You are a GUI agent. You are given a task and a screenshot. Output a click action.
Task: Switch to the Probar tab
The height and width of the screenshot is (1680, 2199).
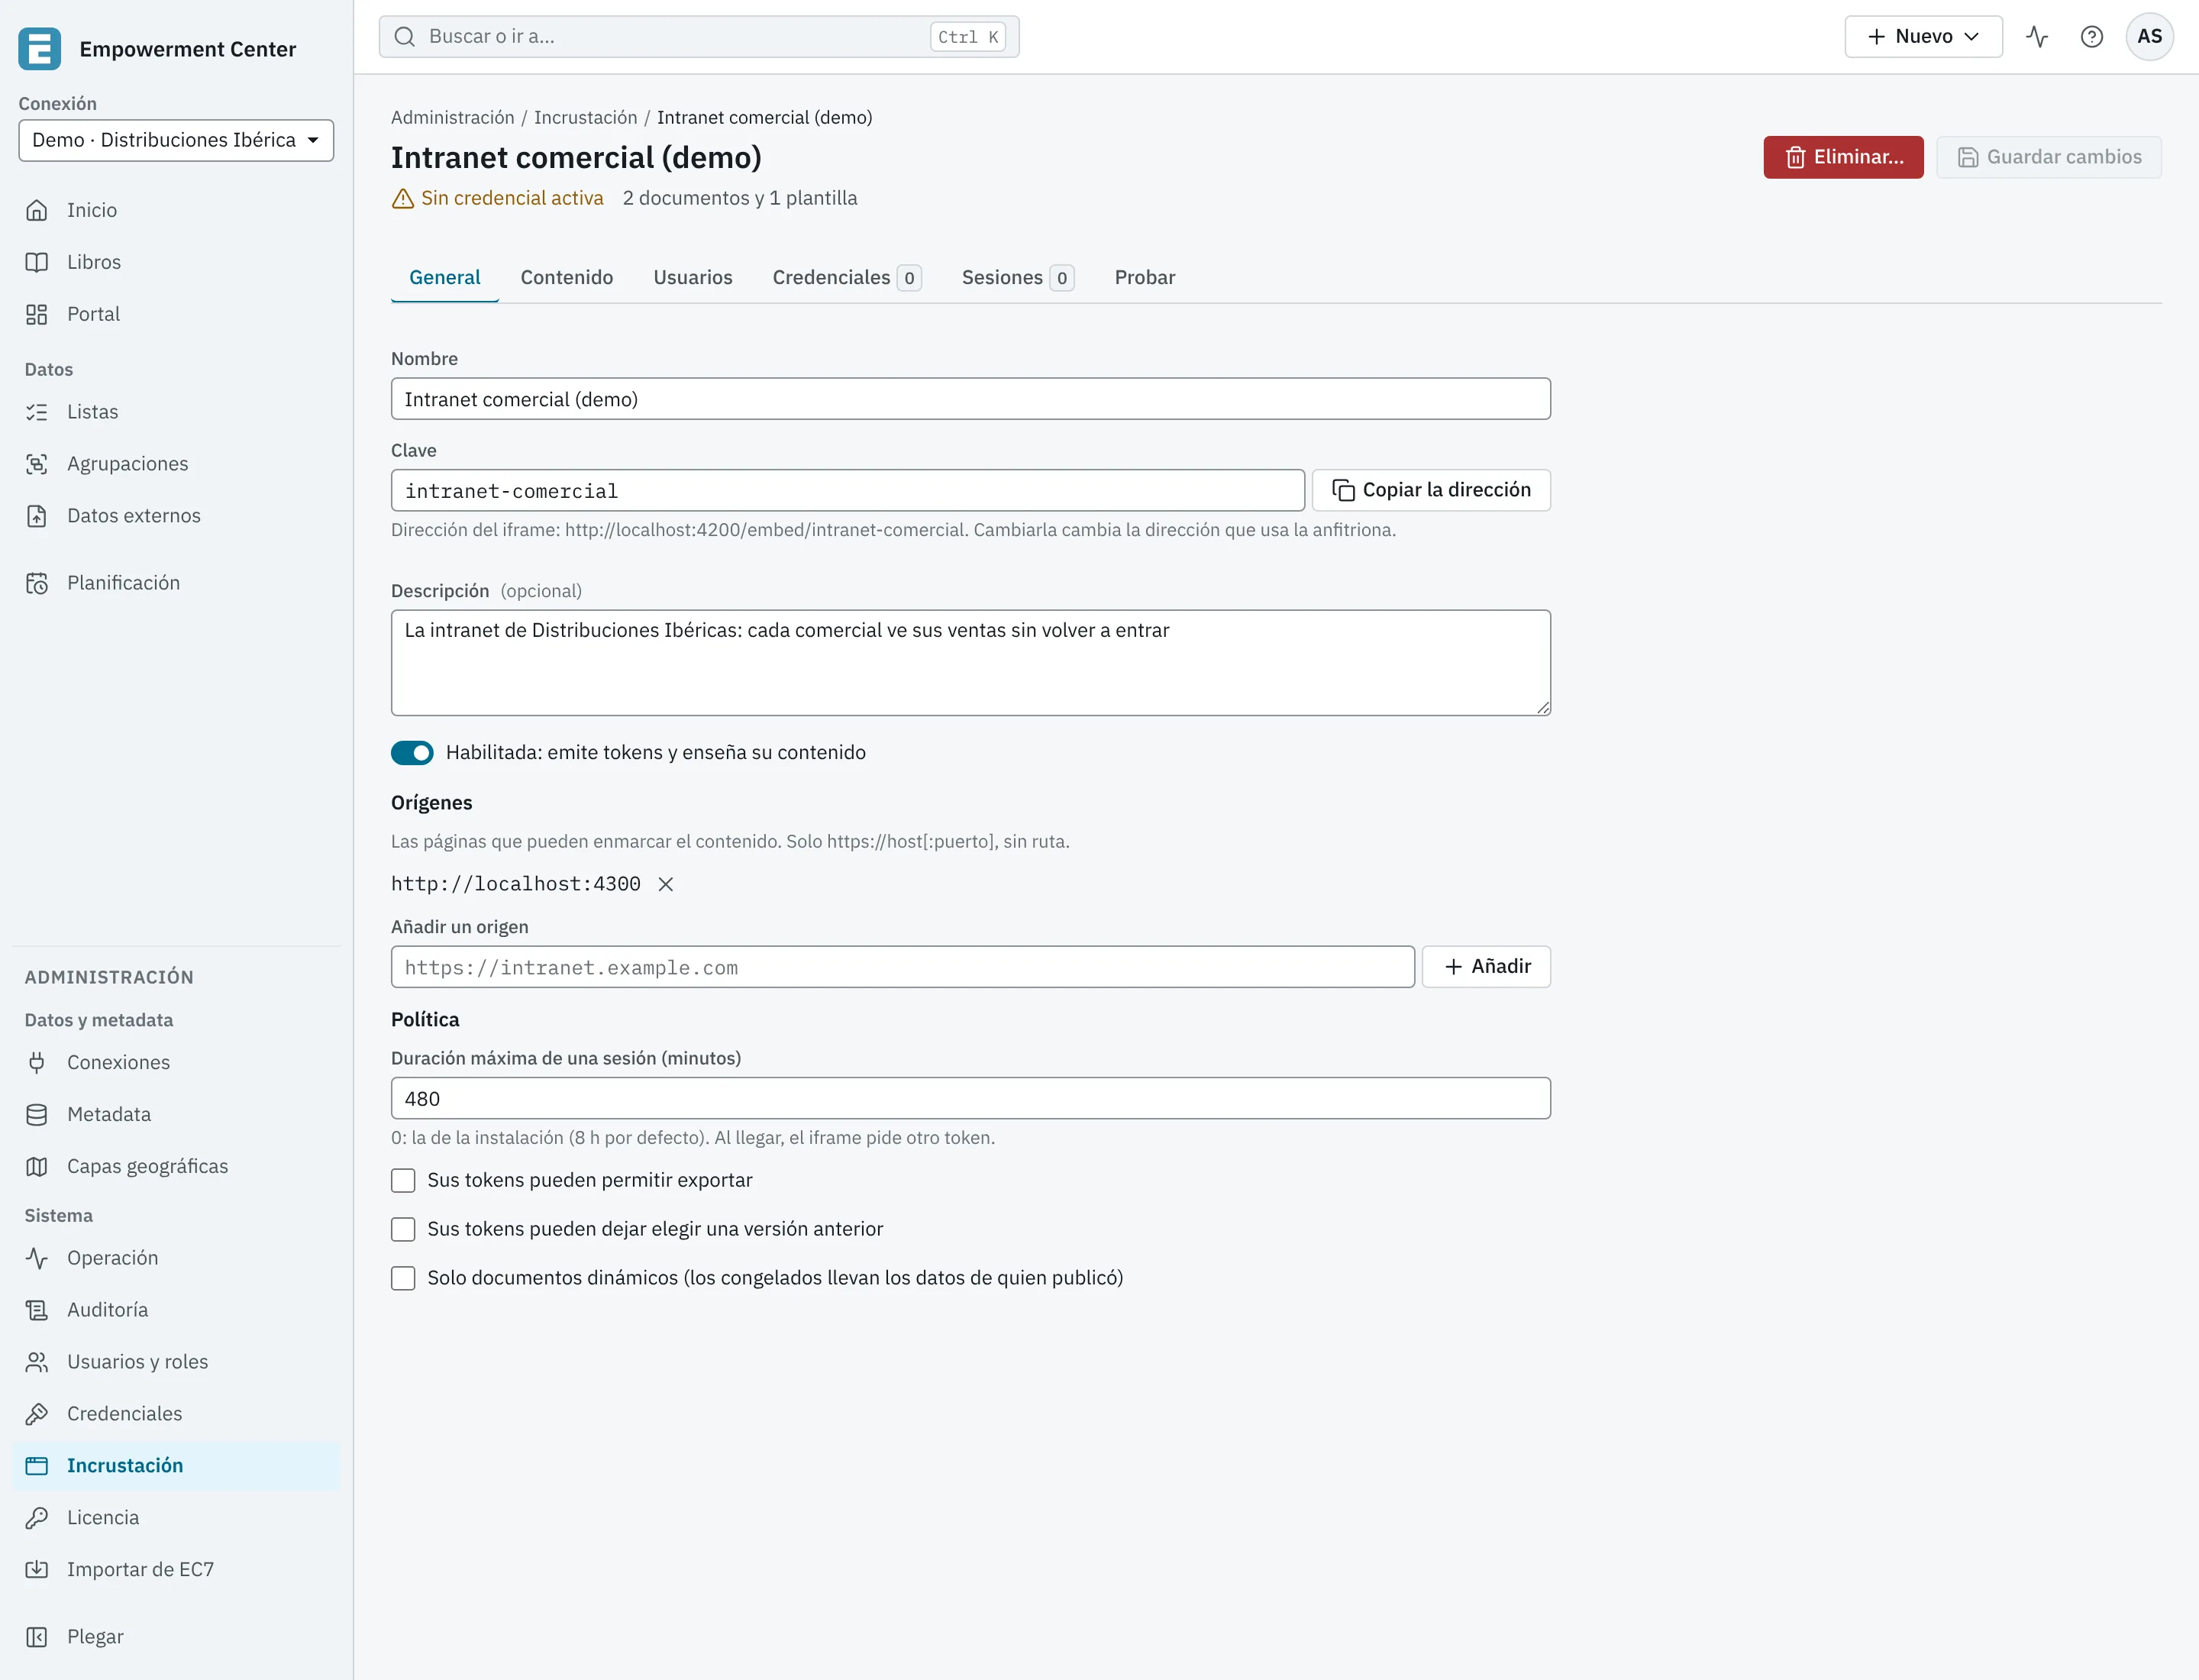1145,278
